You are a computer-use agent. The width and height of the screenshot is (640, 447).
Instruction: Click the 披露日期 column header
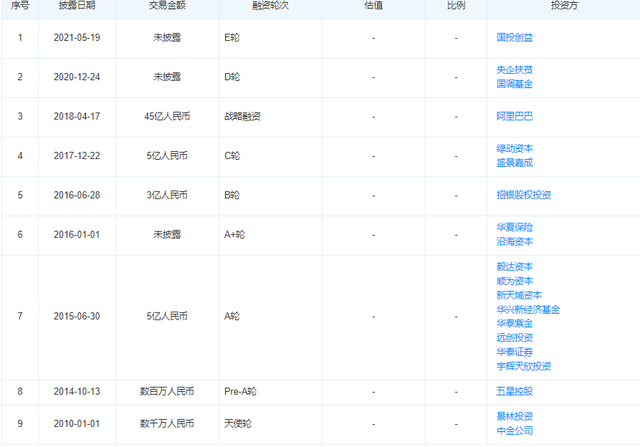[77, 5]
